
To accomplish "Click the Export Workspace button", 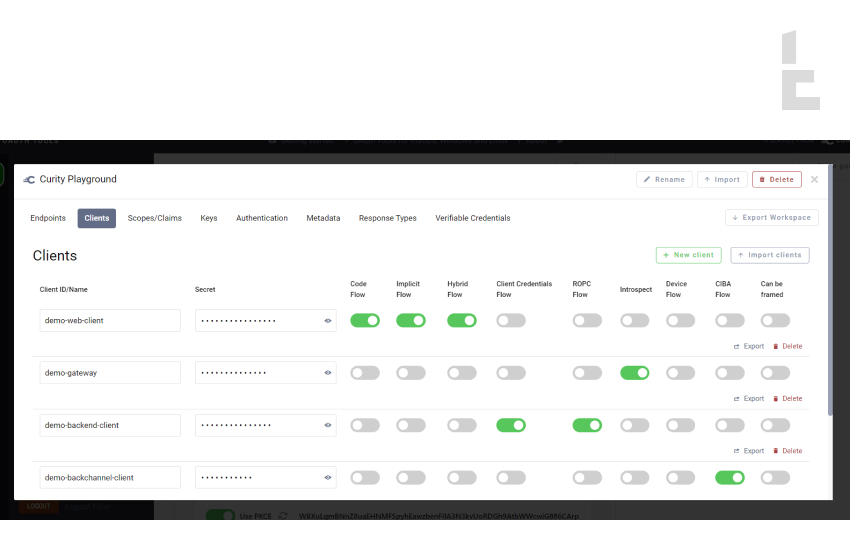I will click(771, 217).
